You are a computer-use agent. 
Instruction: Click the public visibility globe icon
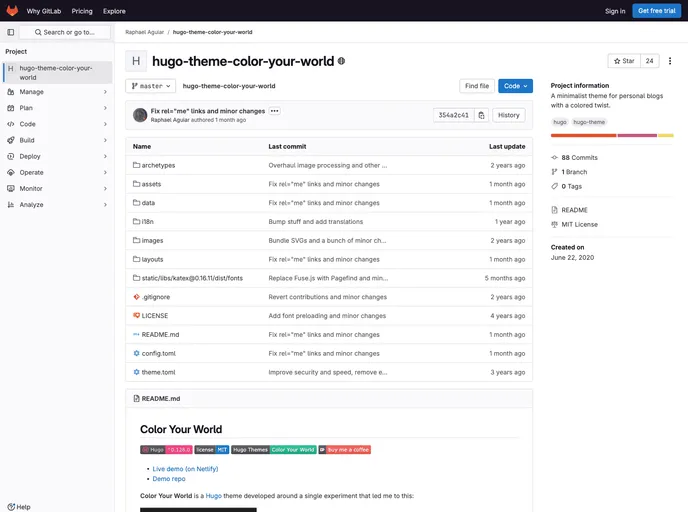click(x=341, y=61)
